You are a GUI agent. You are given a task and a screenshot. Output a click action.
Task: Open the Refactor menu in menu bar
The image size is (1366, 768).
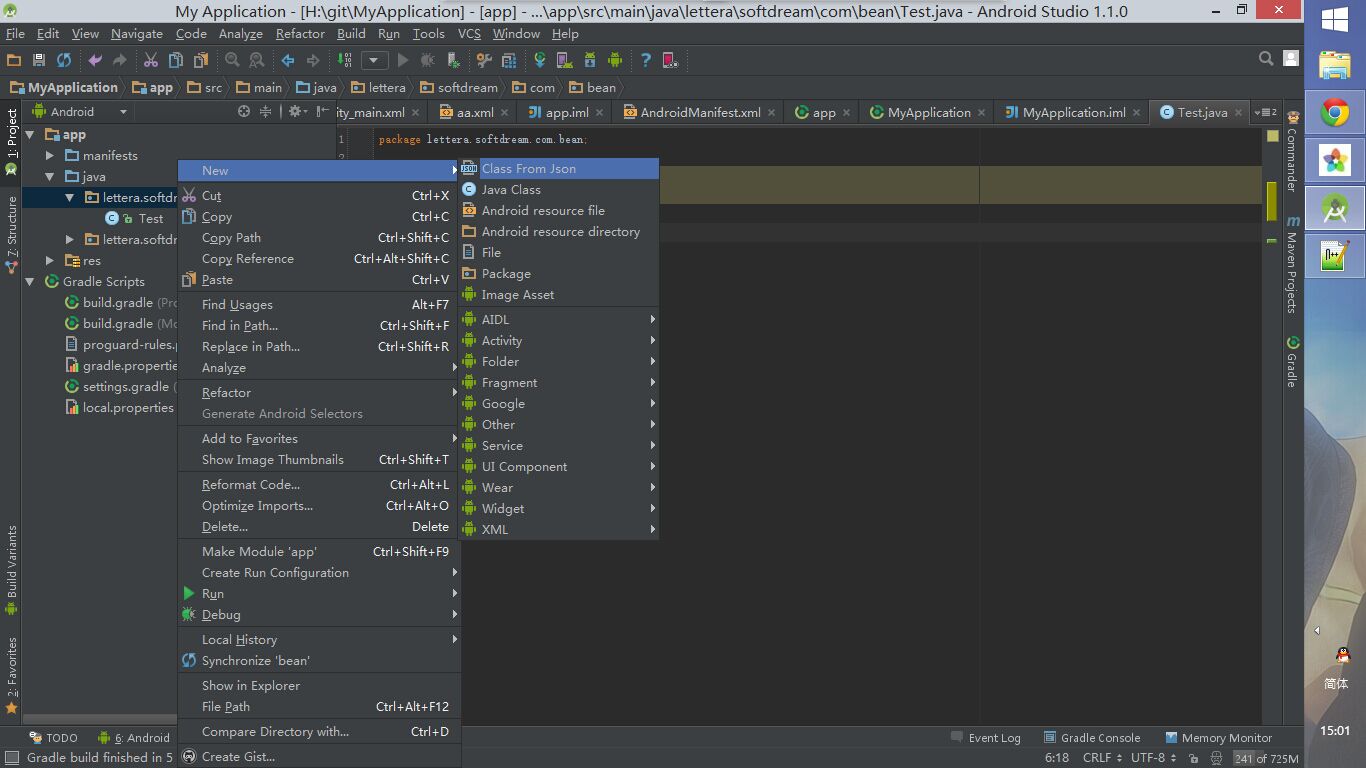(x=300, y=33)
